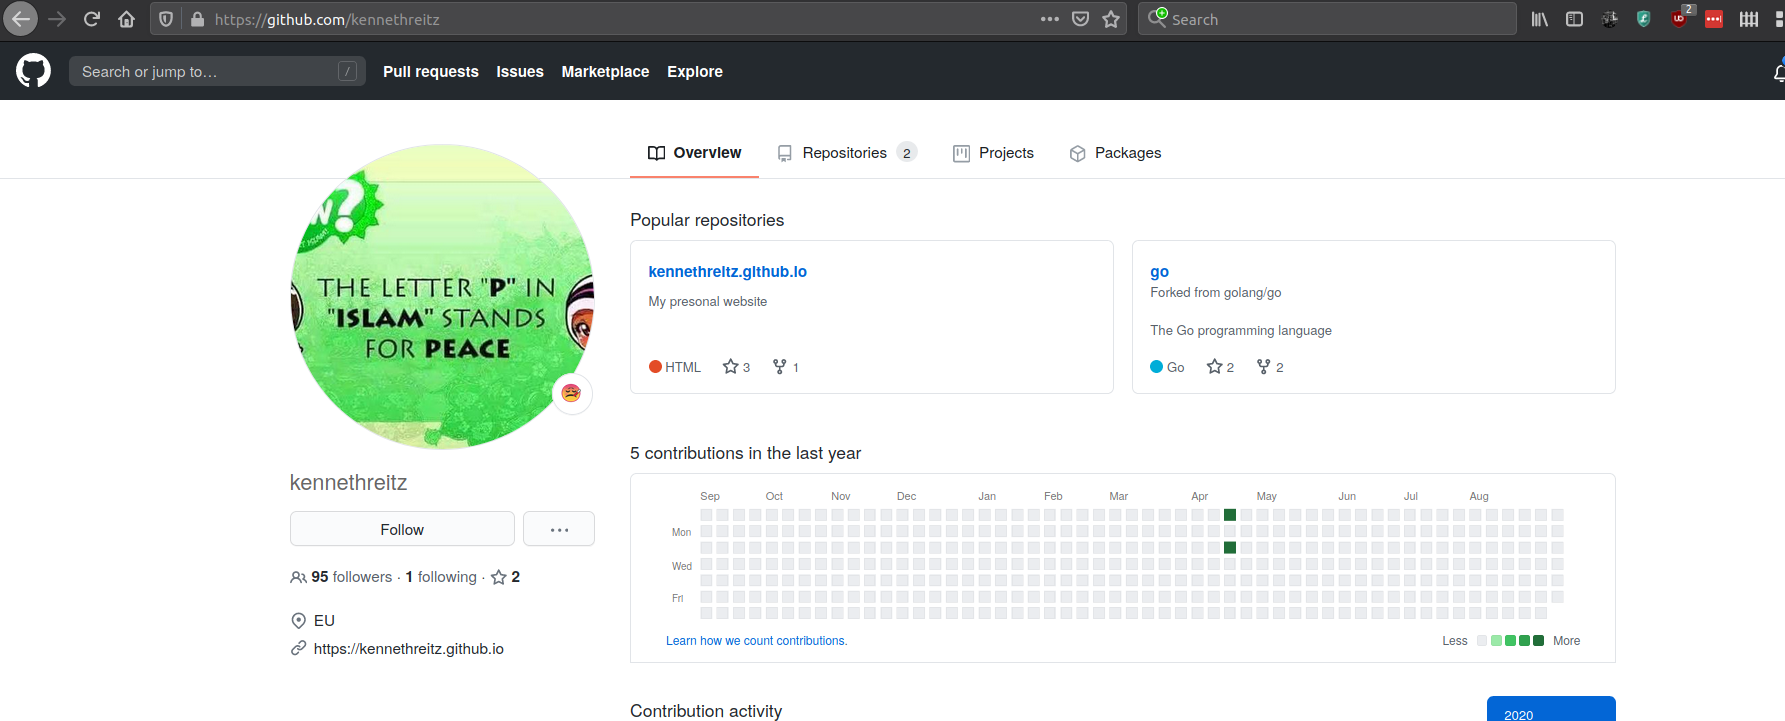Open GitHub notifications bell
The width and height of the screenshot is (1785, 721).
pos(1779,72)
